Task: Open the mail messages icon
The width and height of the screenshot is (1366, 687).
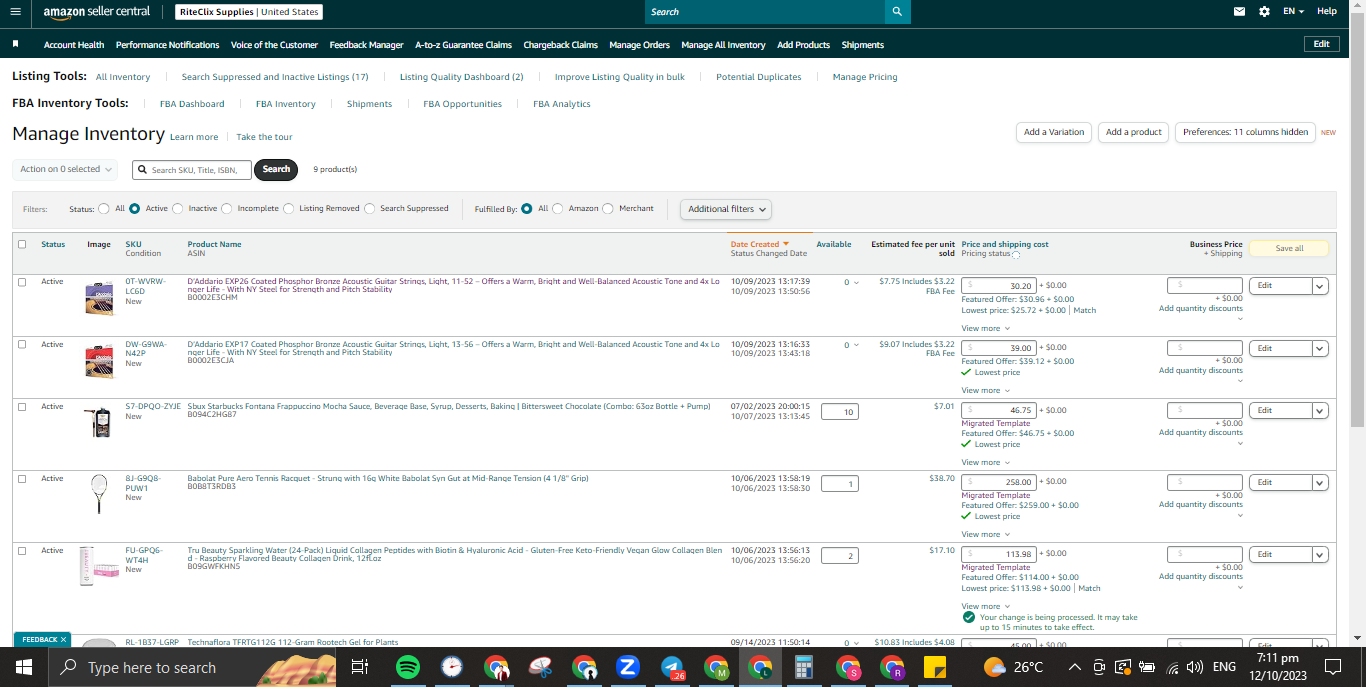Action: [x=1240, y=11]
